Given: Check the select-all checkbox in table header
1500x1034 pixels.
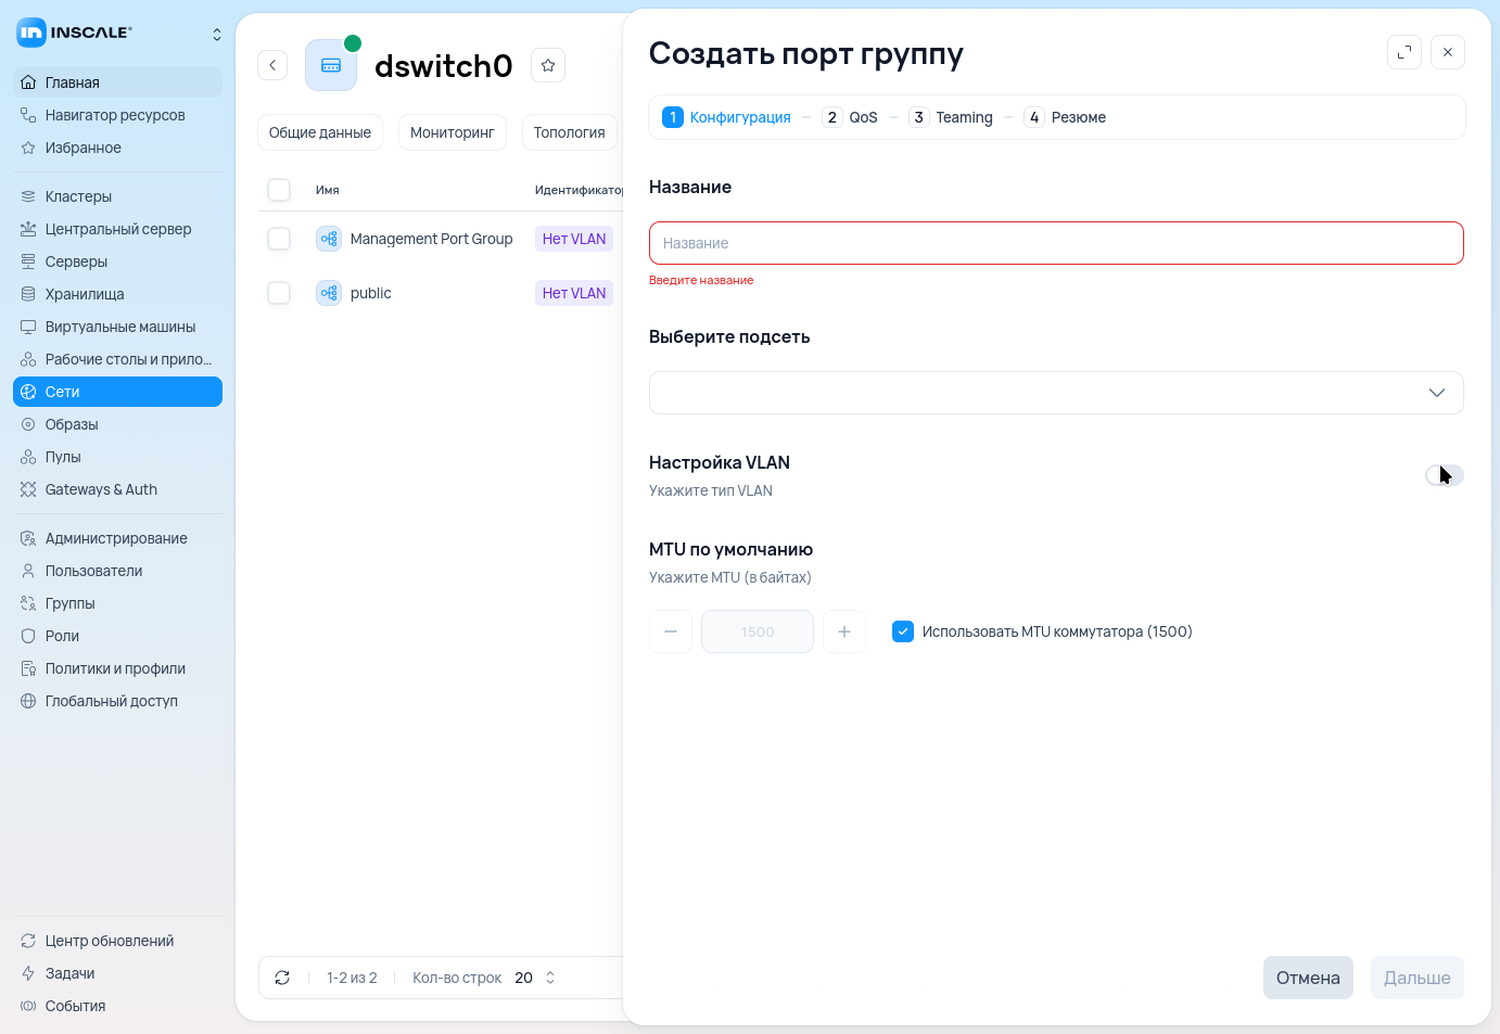Looking at the screenshot, I should click(279, 190).
